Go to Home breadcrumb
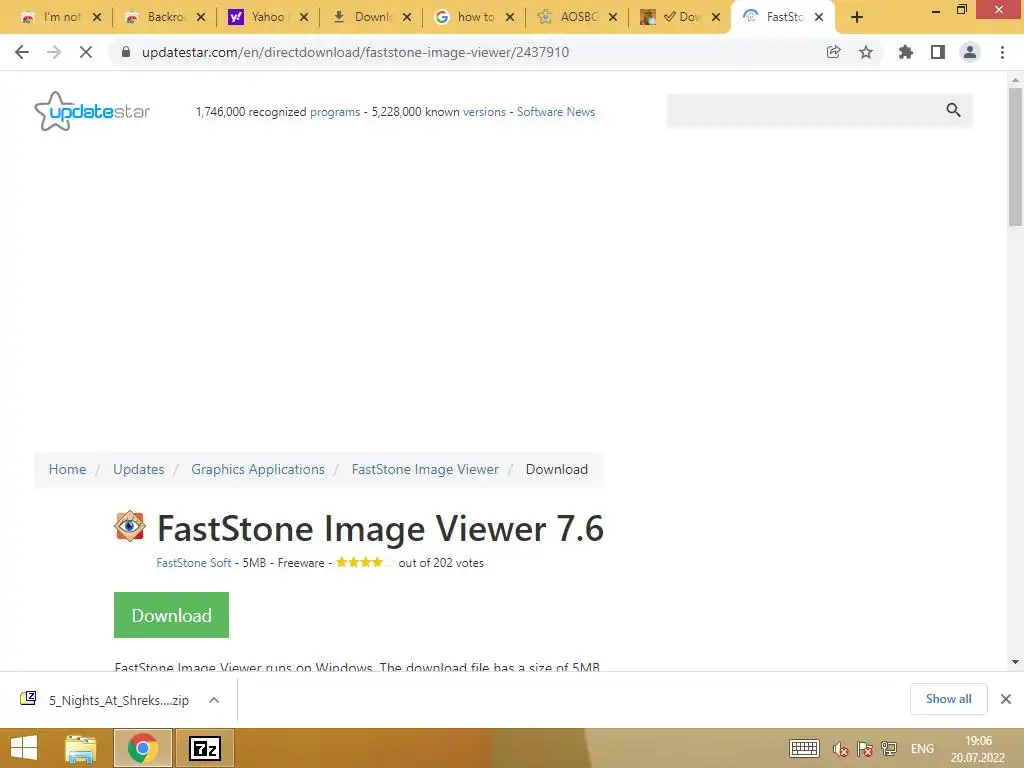The width and height of the screenshot is (1024, 768). point(67,469)
